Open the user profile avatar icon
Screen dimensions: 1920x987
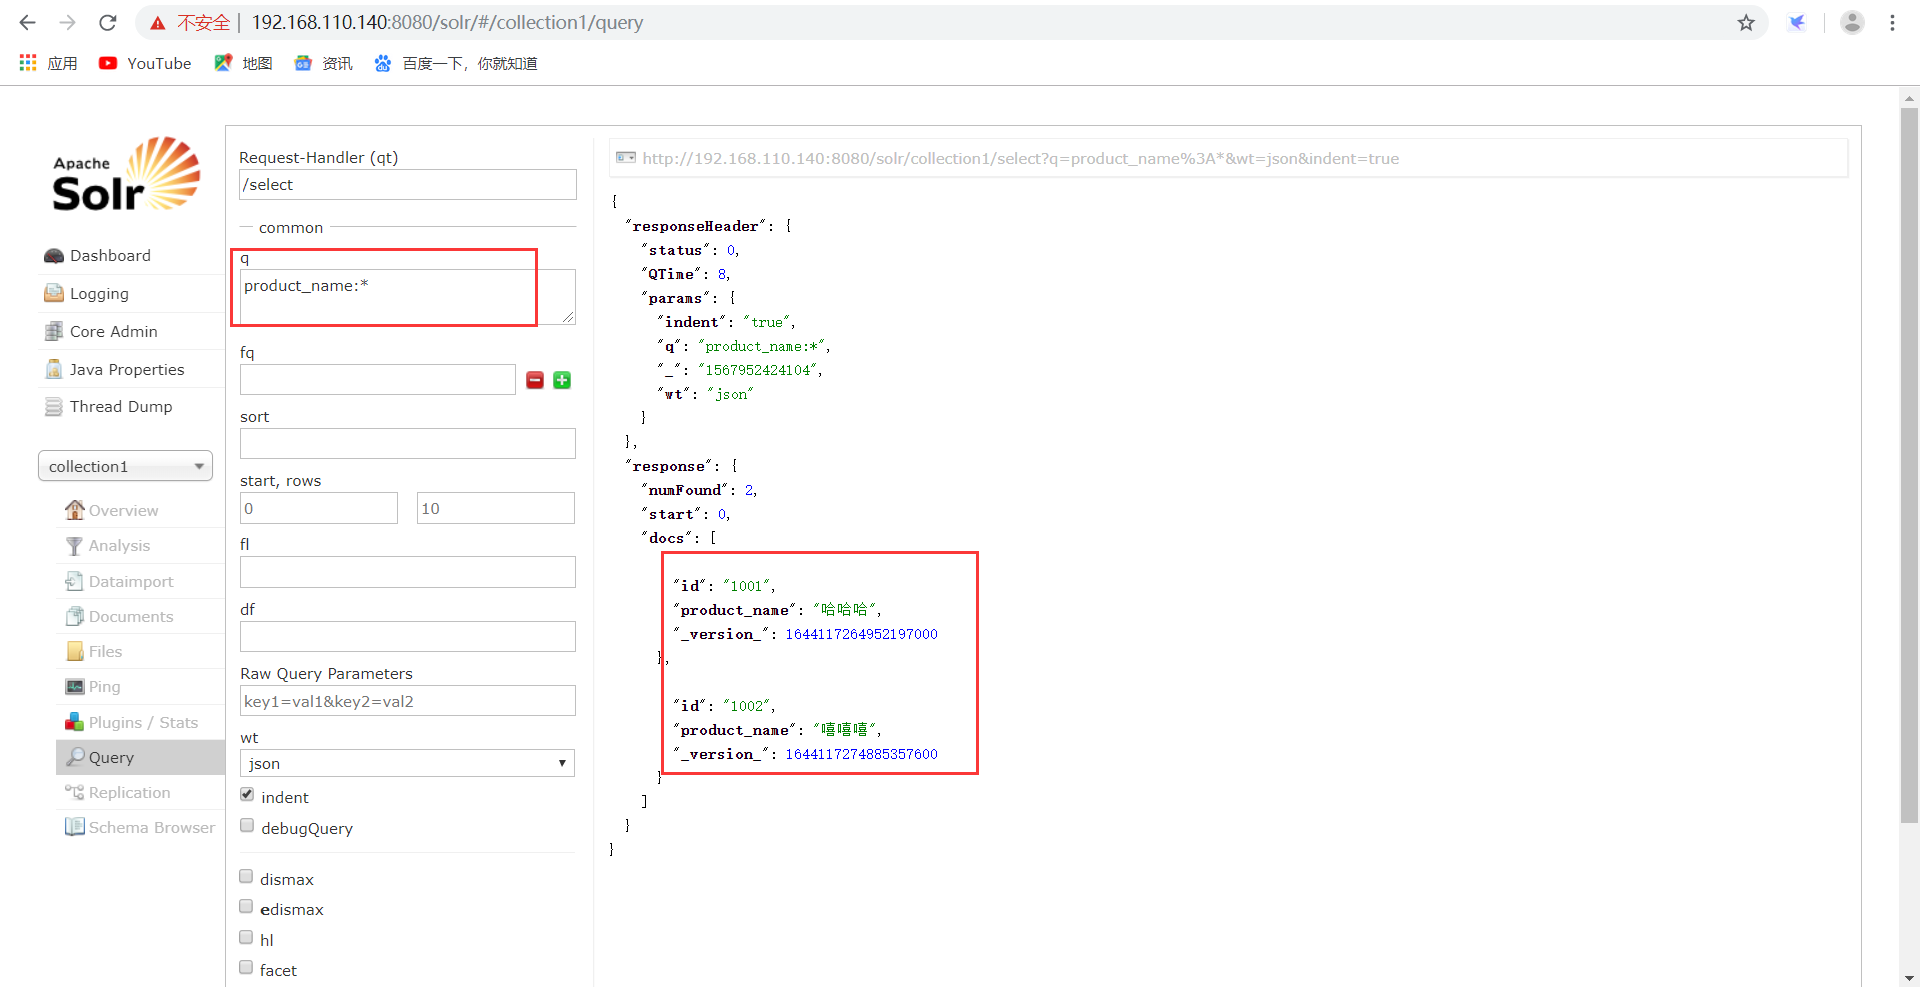pyautogui.click(x=1852, y=22)
